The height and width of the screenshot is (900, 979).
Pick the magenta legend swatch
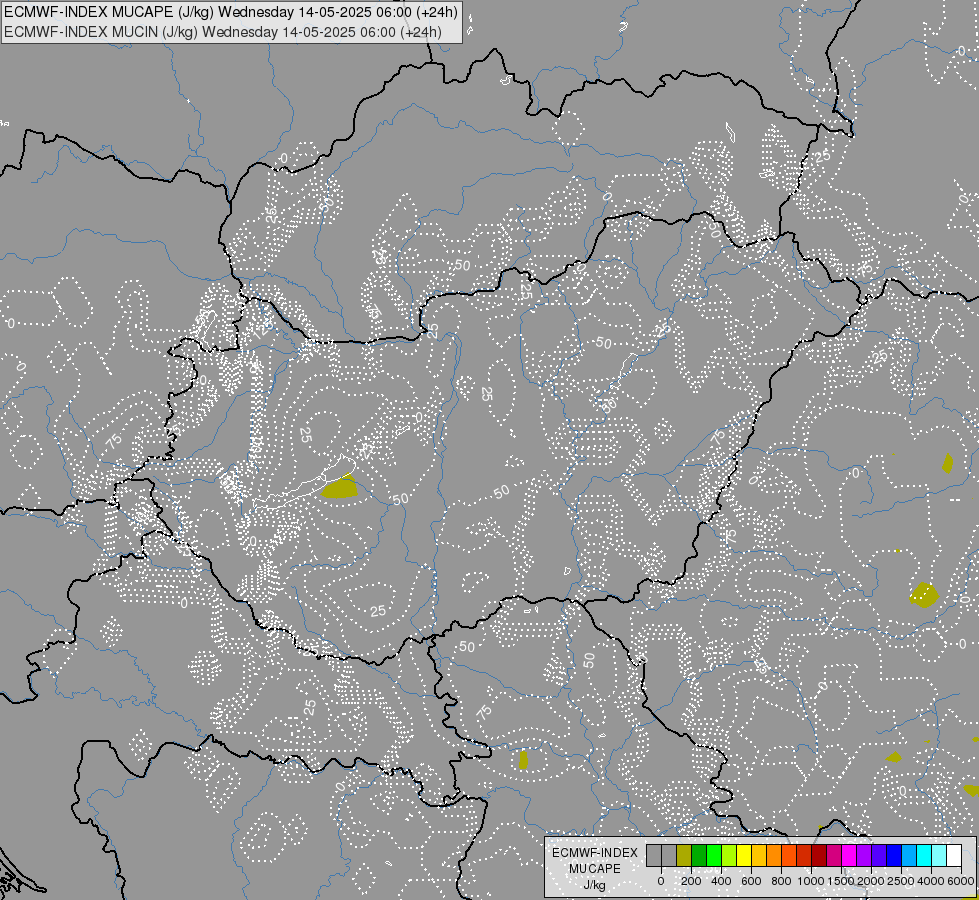[849, 856]
